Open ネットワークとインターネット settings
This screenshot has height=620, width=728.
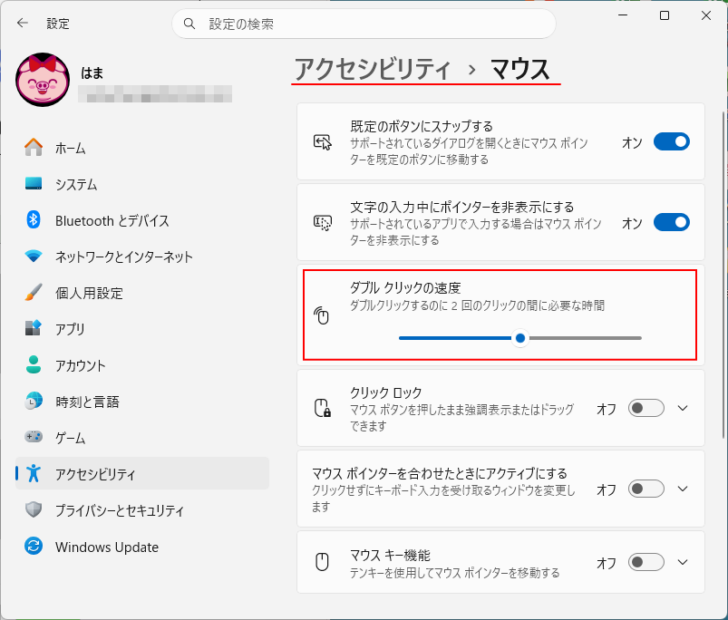click(142, 256)
